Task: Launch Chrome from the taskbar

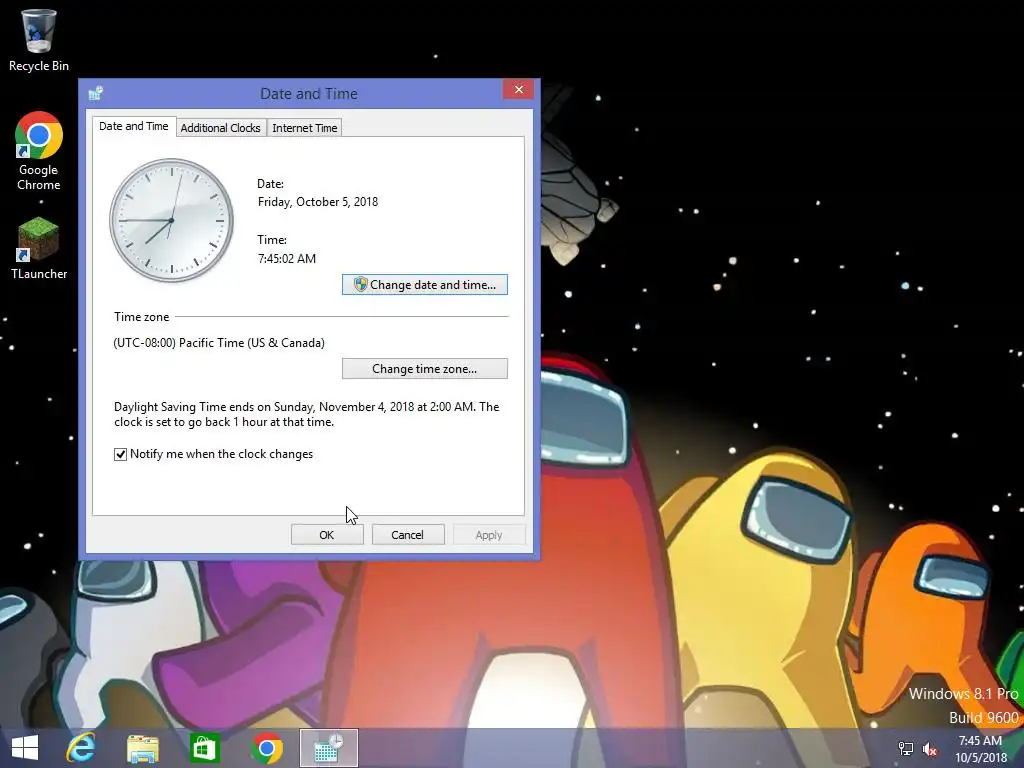Action: coord(266,748)
